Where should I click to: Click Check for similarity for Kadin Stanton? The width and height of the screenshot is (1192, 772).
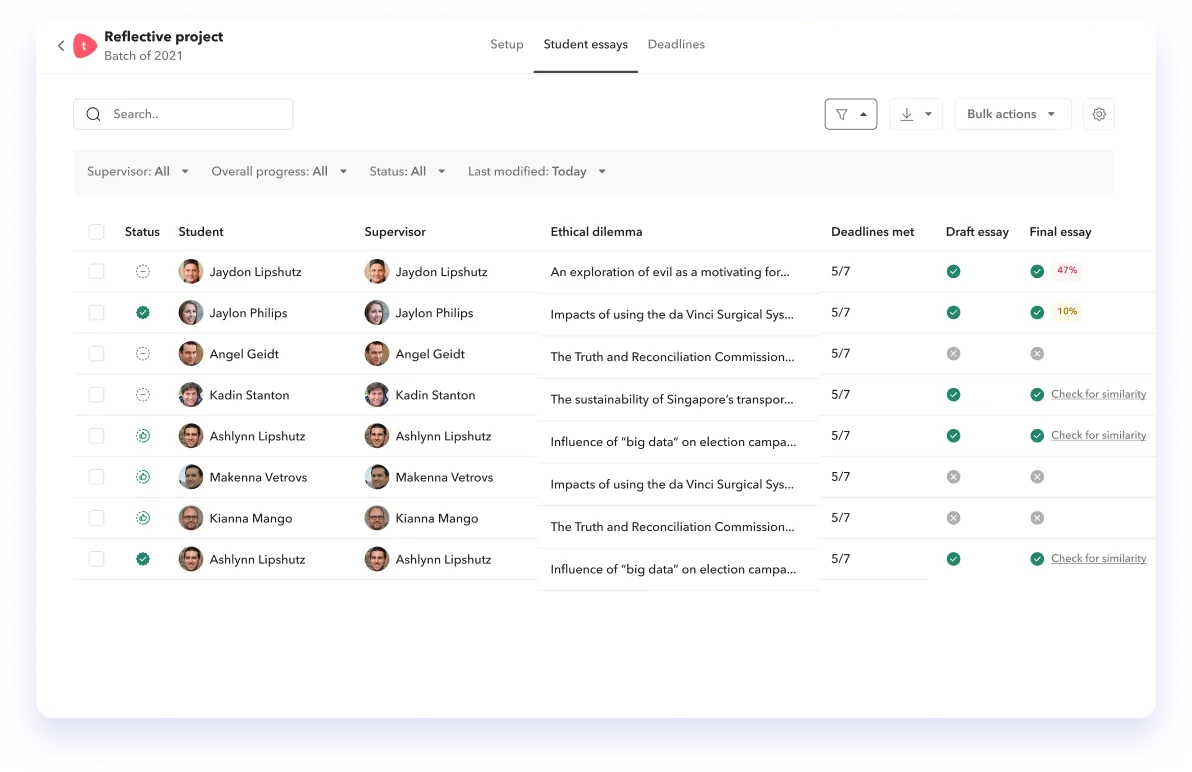(x=1098, y=394)
